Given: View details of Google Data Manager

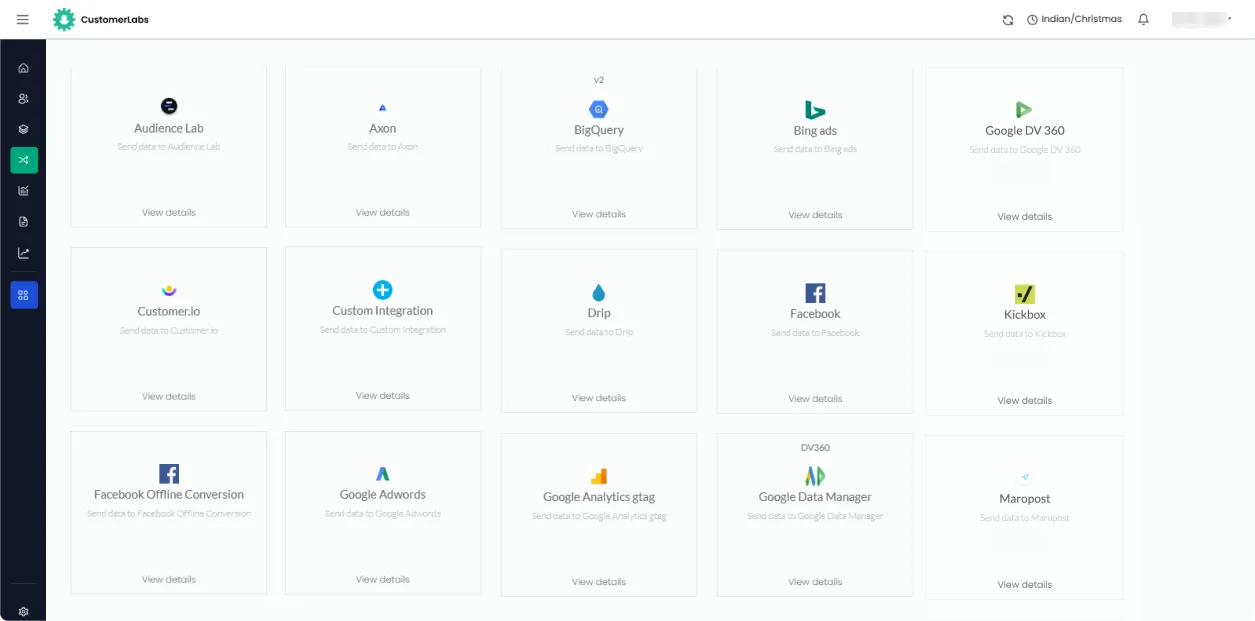Looking at the screenshot, I should click(x=815, y=582).
